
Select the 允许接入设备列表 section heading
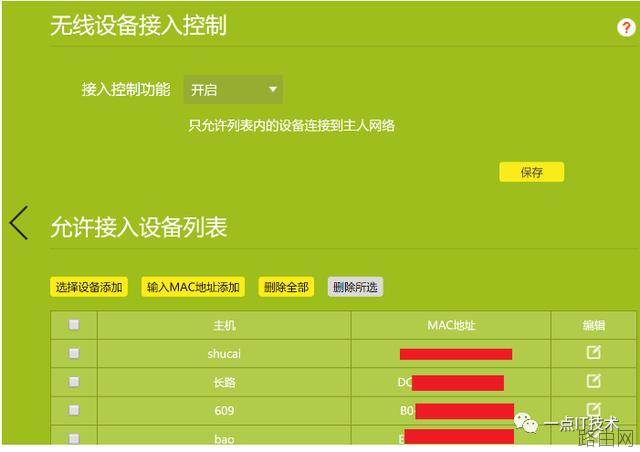138,227
